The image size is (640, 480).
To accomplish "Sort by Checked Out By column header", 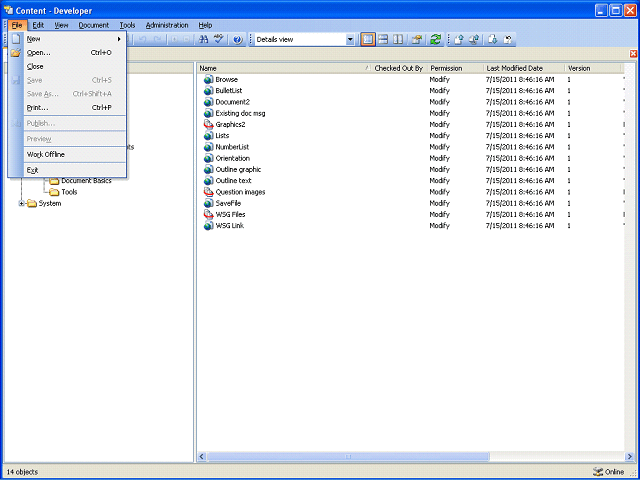I will 399,68.
